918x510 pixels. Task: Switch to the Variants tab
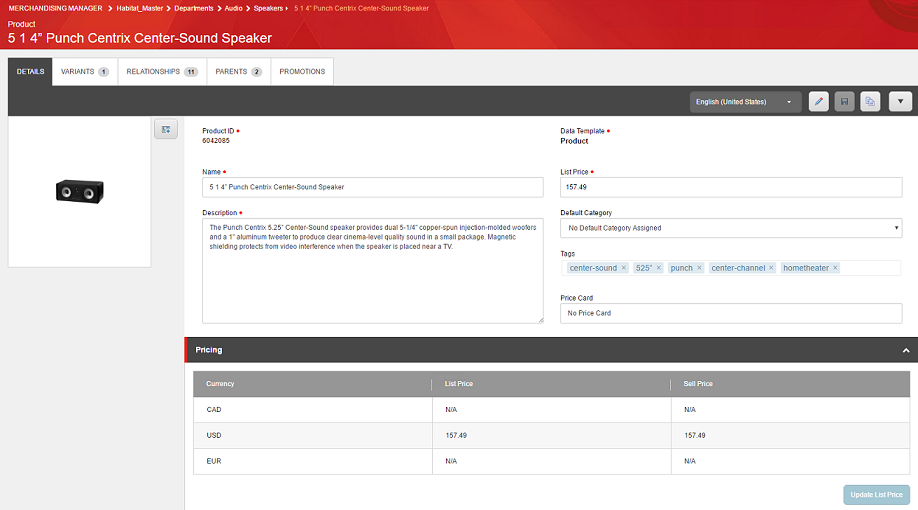tap(84, 72)
